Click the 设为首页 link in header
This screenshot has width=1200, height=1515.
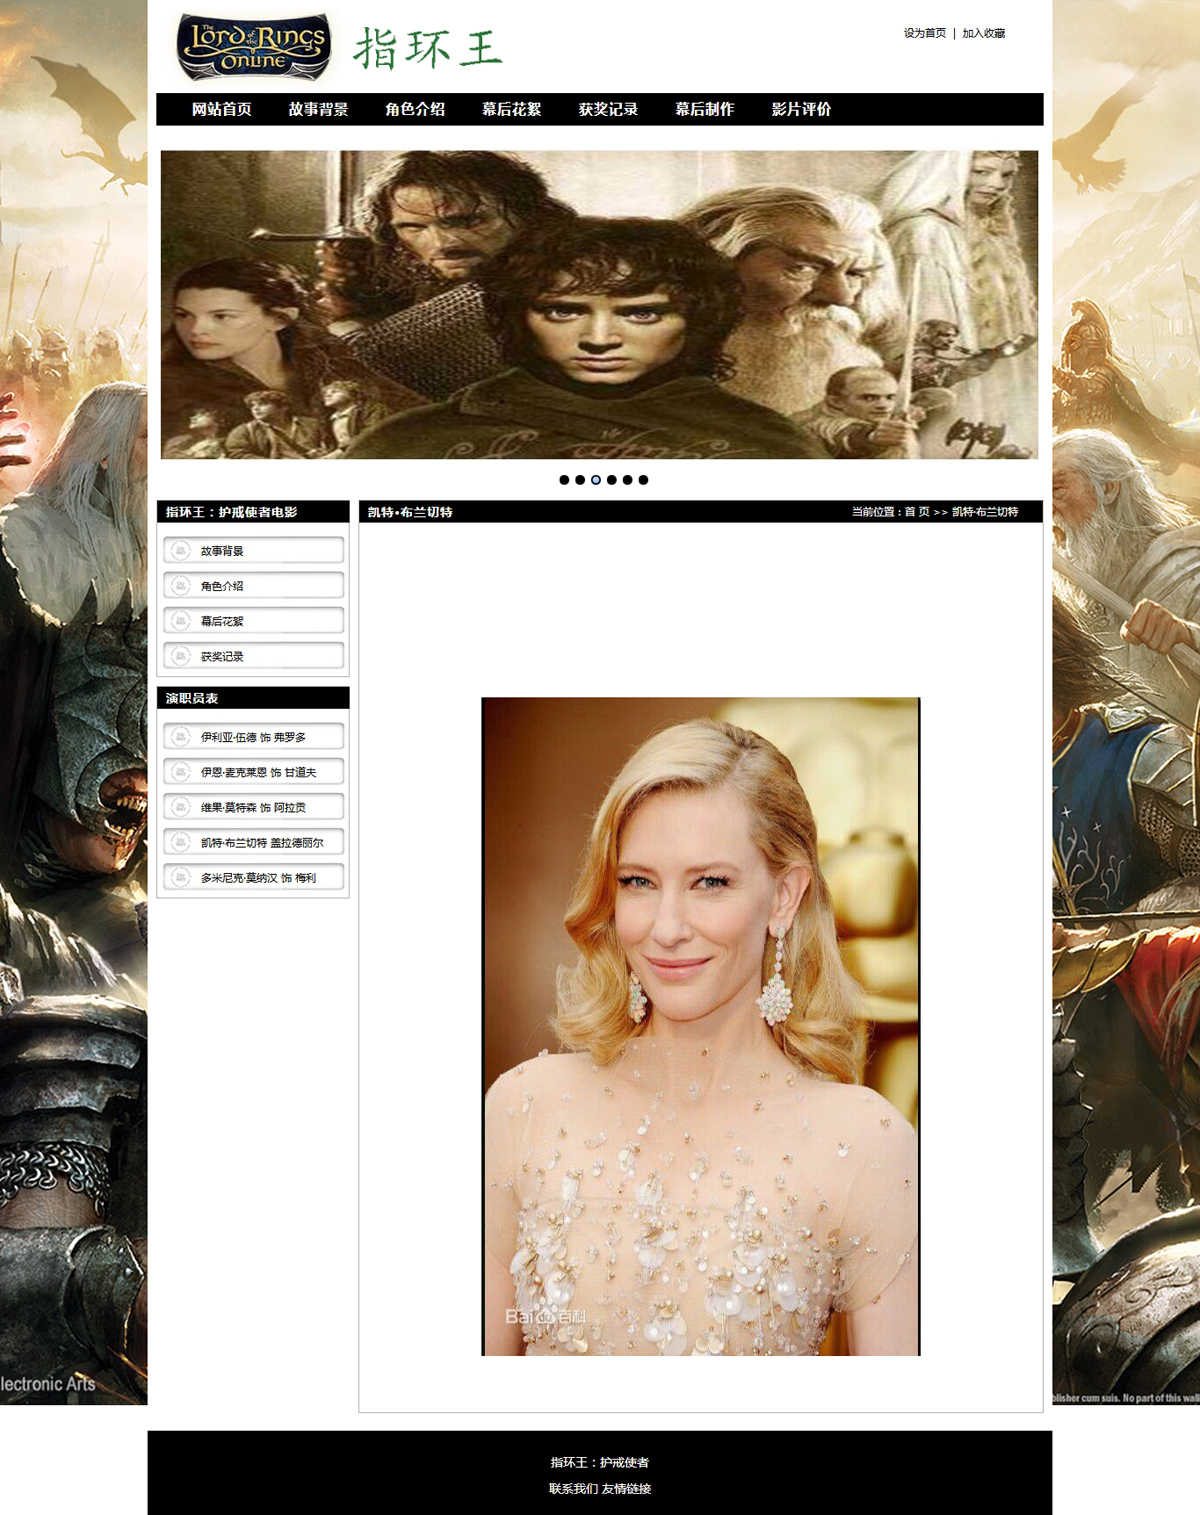[x=925, y=33]
